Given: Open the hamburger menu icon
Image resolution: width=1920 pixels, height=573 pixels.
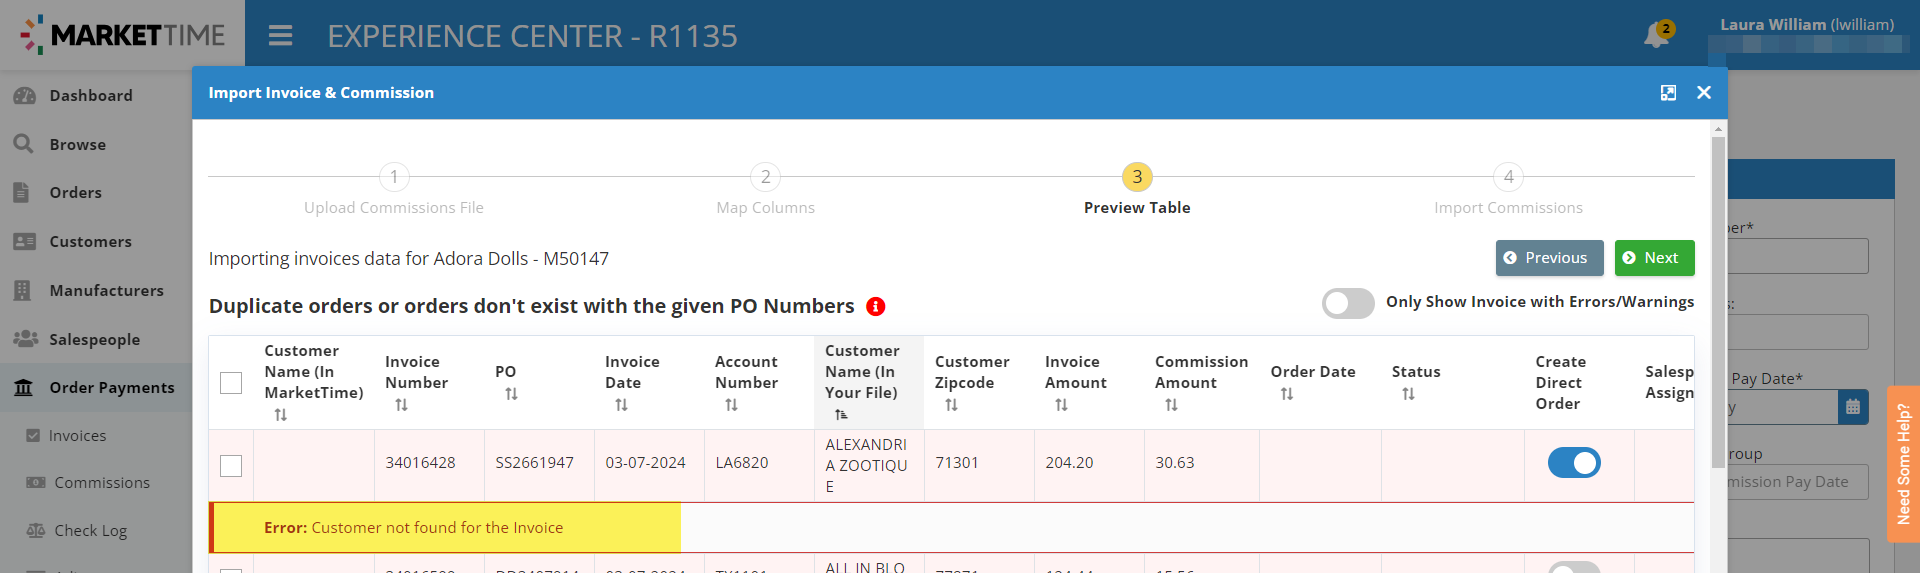Looking at the screenshot, I should coord(281,36).
